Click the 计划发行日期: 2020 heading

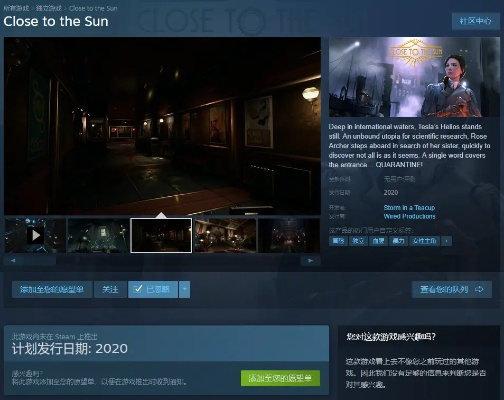coord(70,349)
